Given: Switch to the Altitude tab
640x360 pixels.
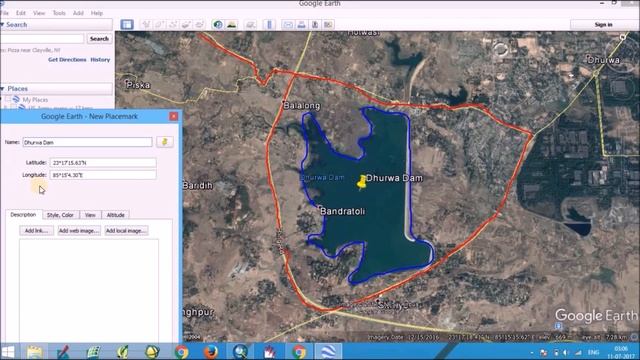Looking at the screenshot, I should coord(116,215).
